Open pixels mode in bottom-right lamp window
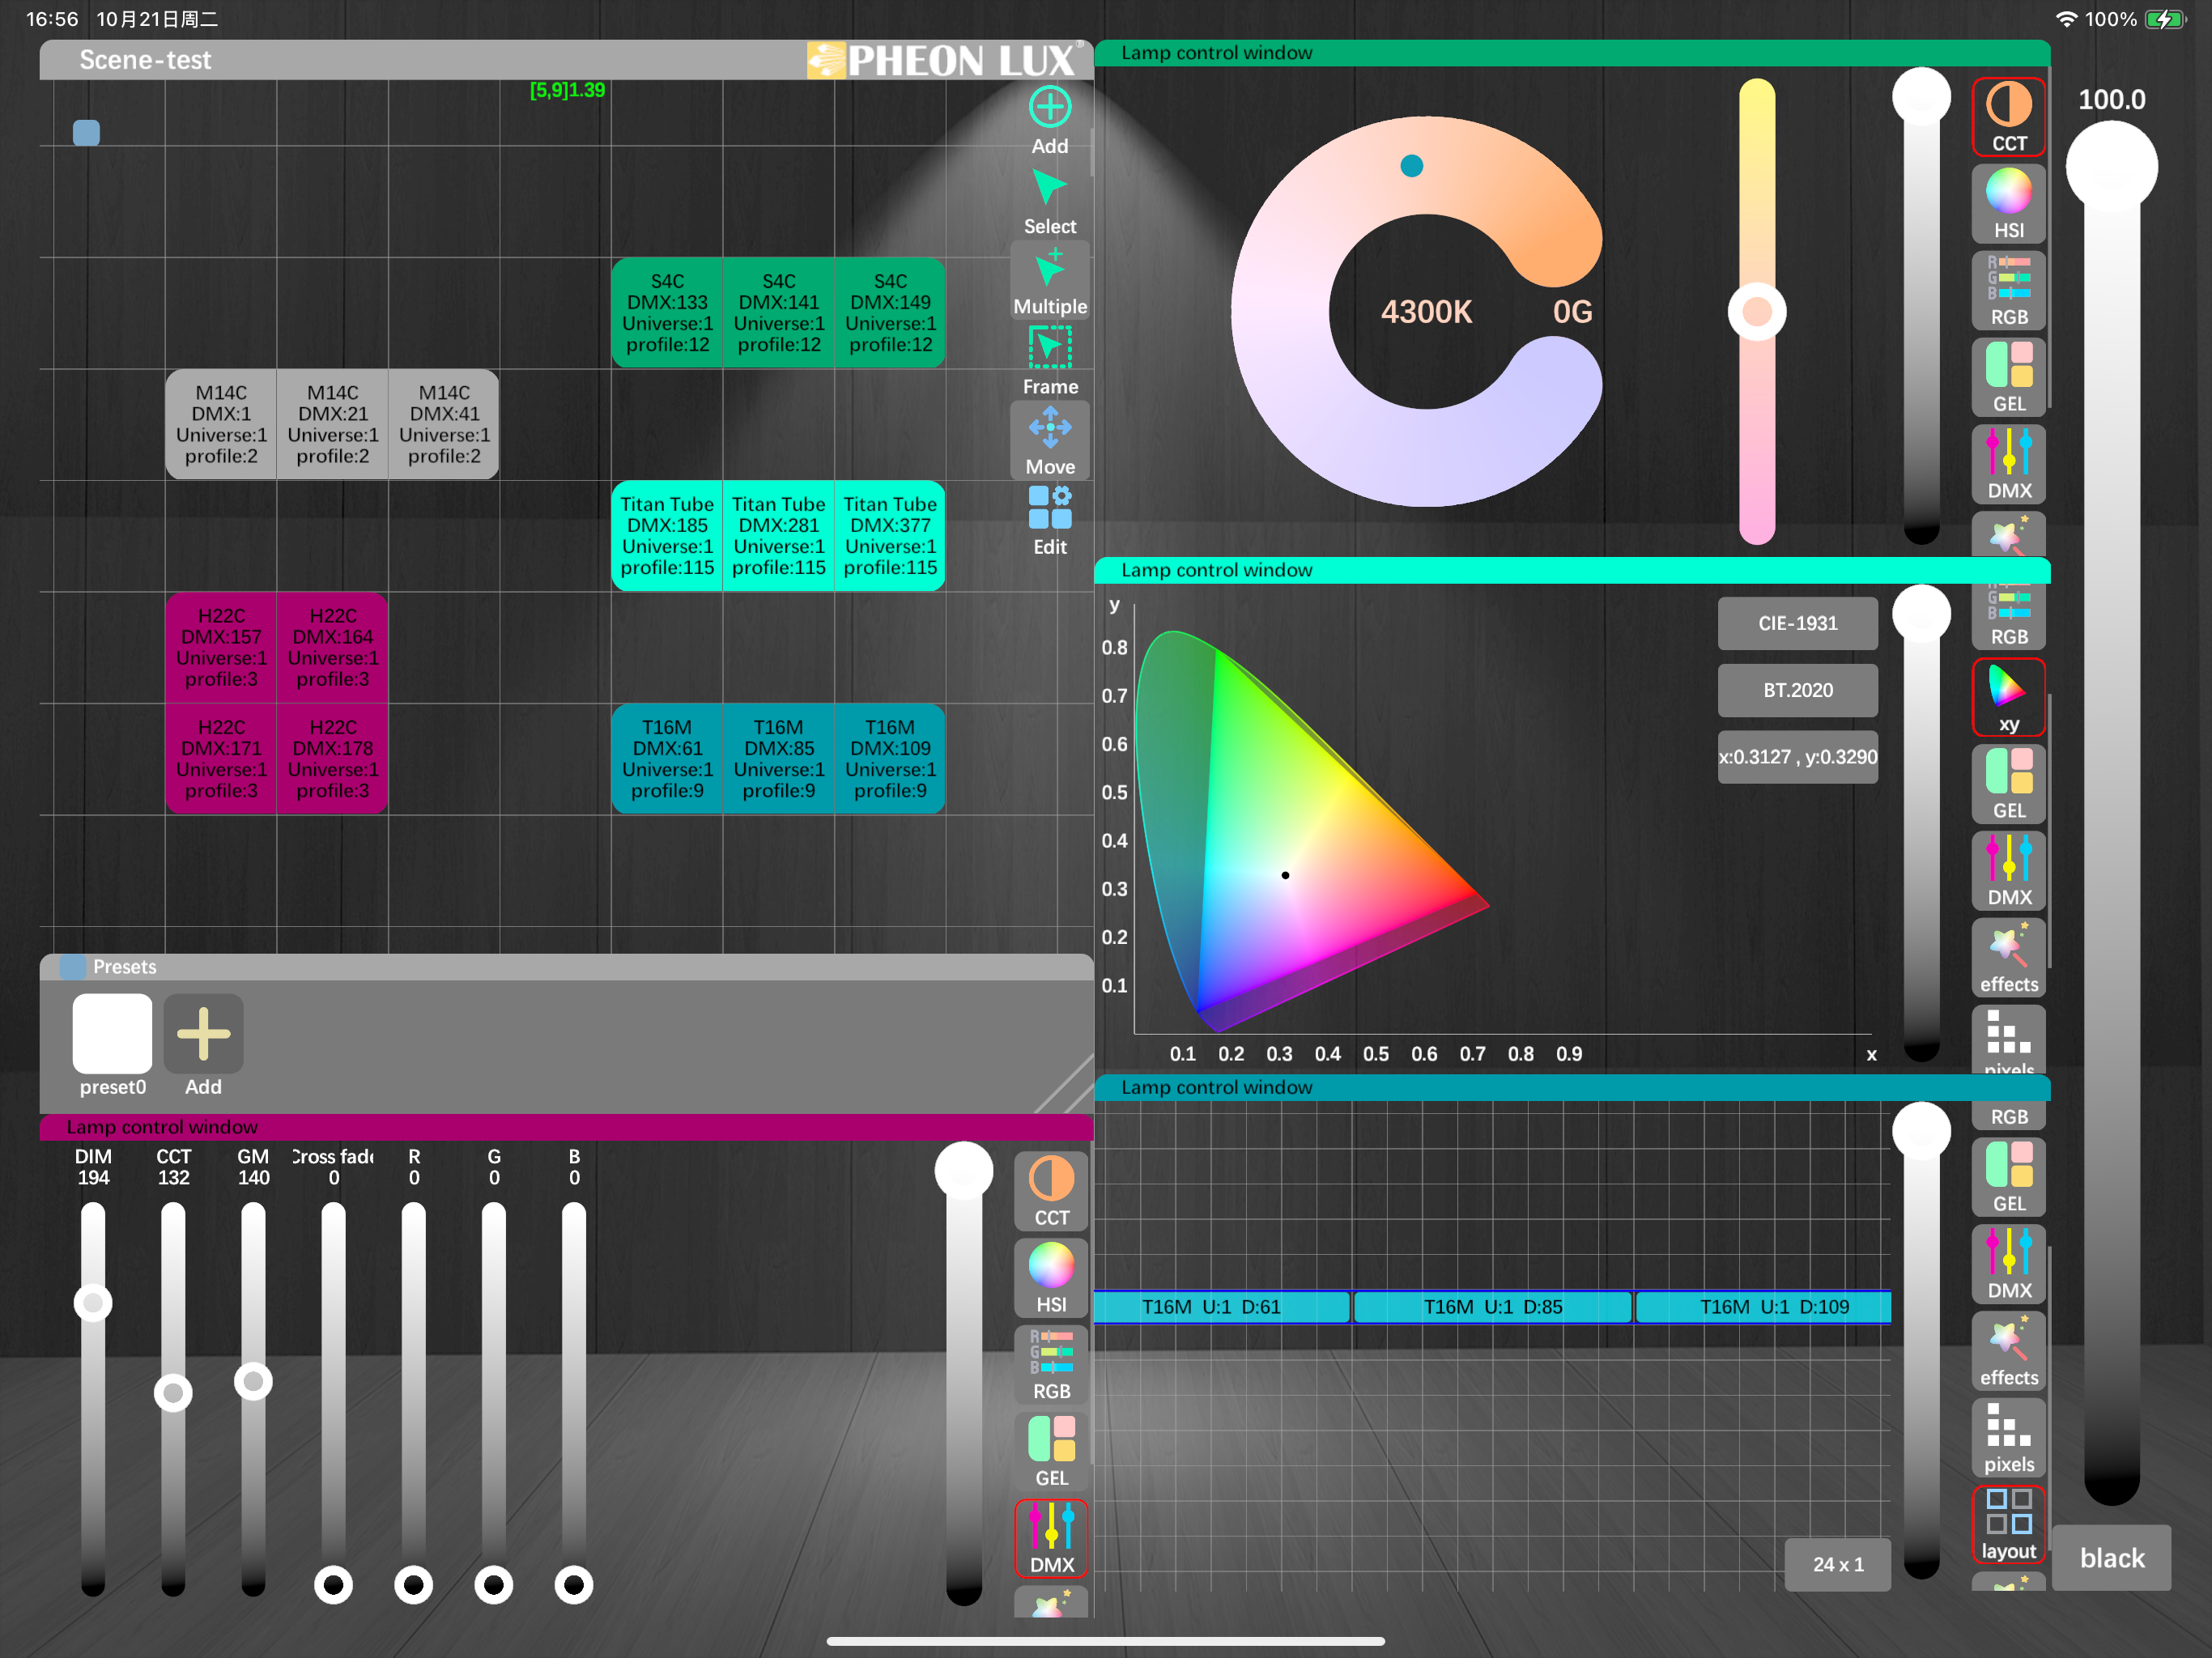Screen dimensions: 2212x1658 click(2008, 1439)
